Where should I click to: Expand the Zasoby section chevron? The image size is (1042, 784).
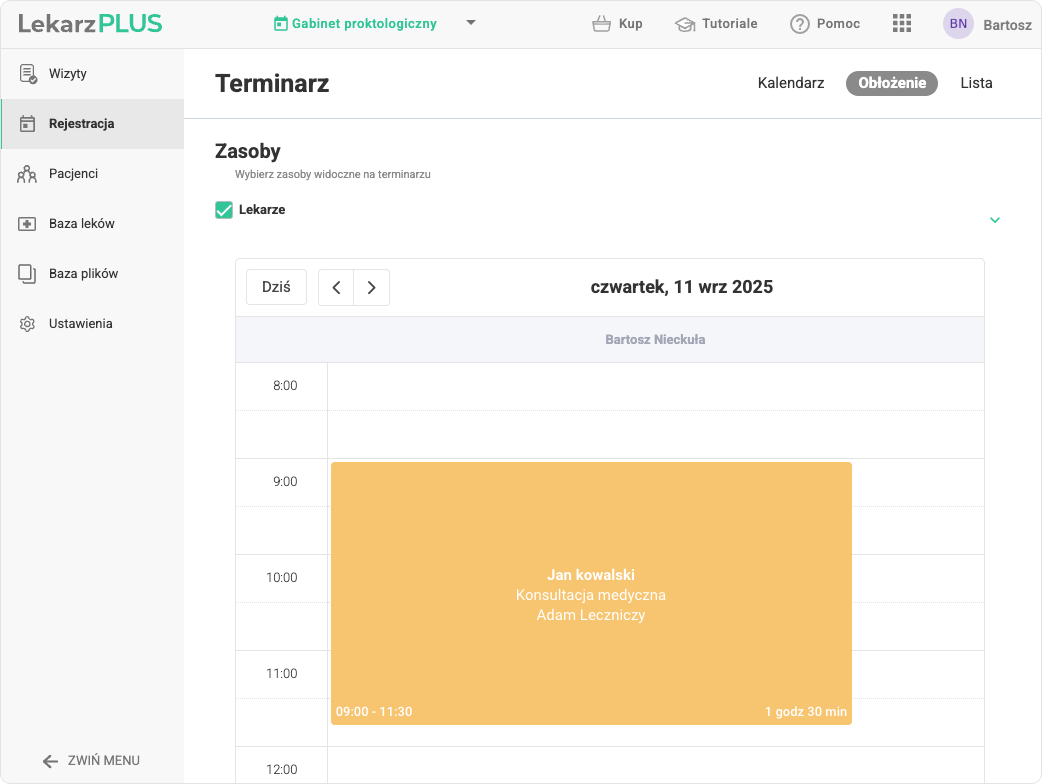click(995, 220)
